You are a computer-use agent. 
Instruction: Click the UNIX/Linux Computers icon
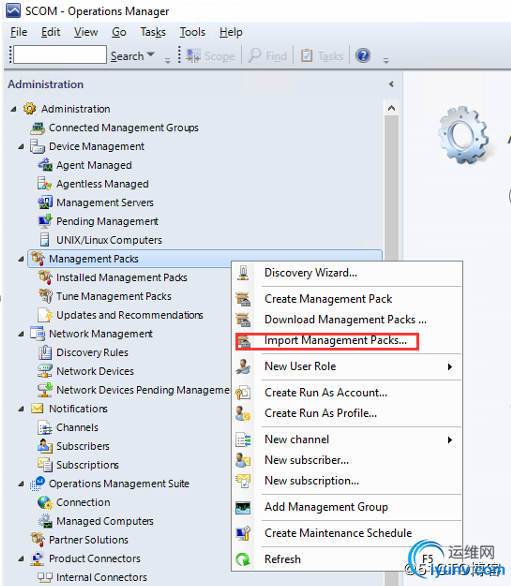point(45,240)
